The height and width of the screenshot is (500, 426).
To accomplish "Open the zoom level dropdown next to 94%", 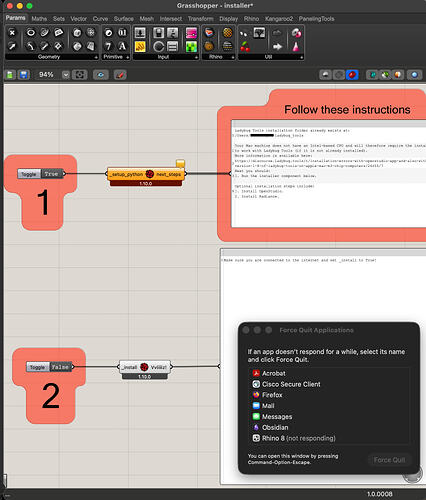I will coord(66,75).
